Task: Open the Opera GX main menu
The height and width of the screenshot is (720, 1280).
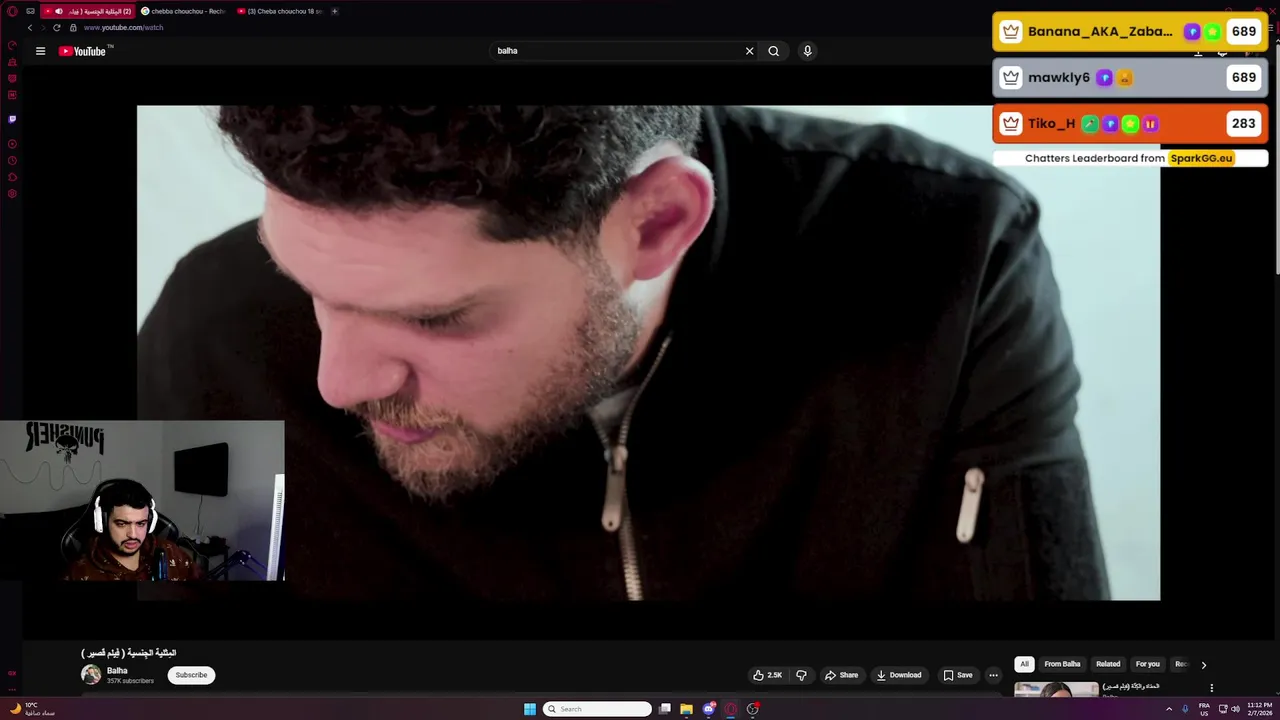Action: coord(12,11)
